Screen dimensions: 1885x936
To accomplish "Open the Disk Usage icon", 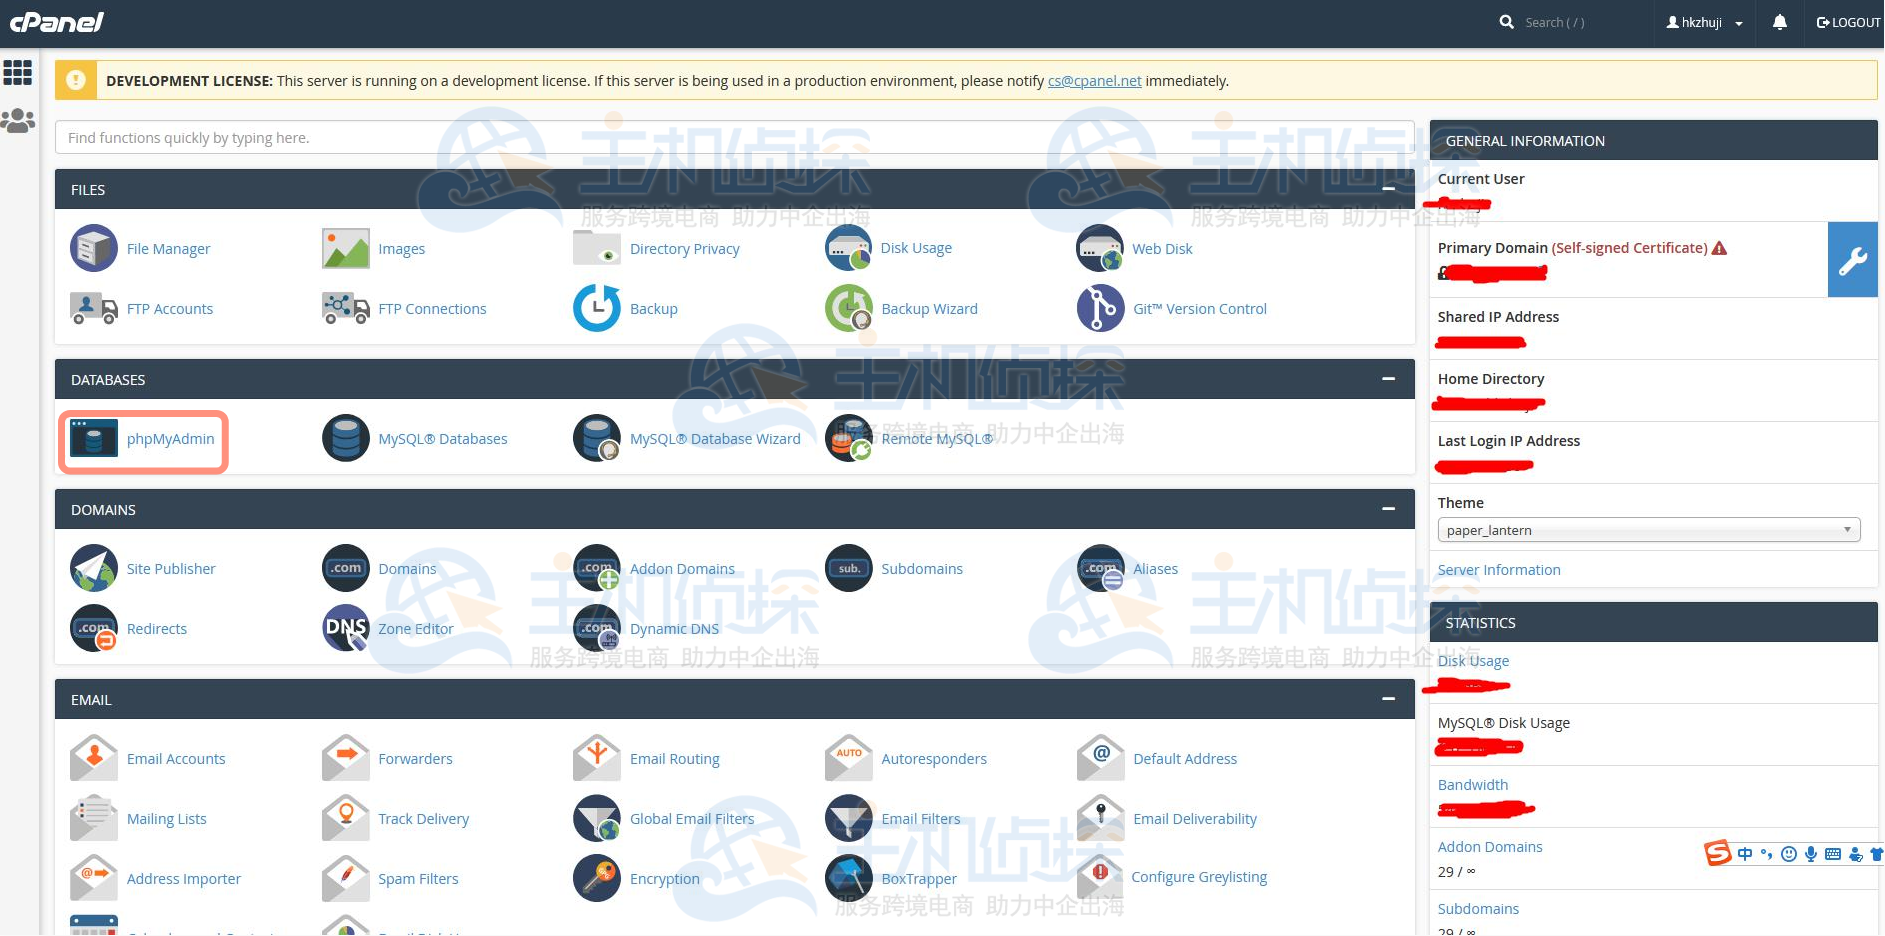I will (x=849, y=248).
